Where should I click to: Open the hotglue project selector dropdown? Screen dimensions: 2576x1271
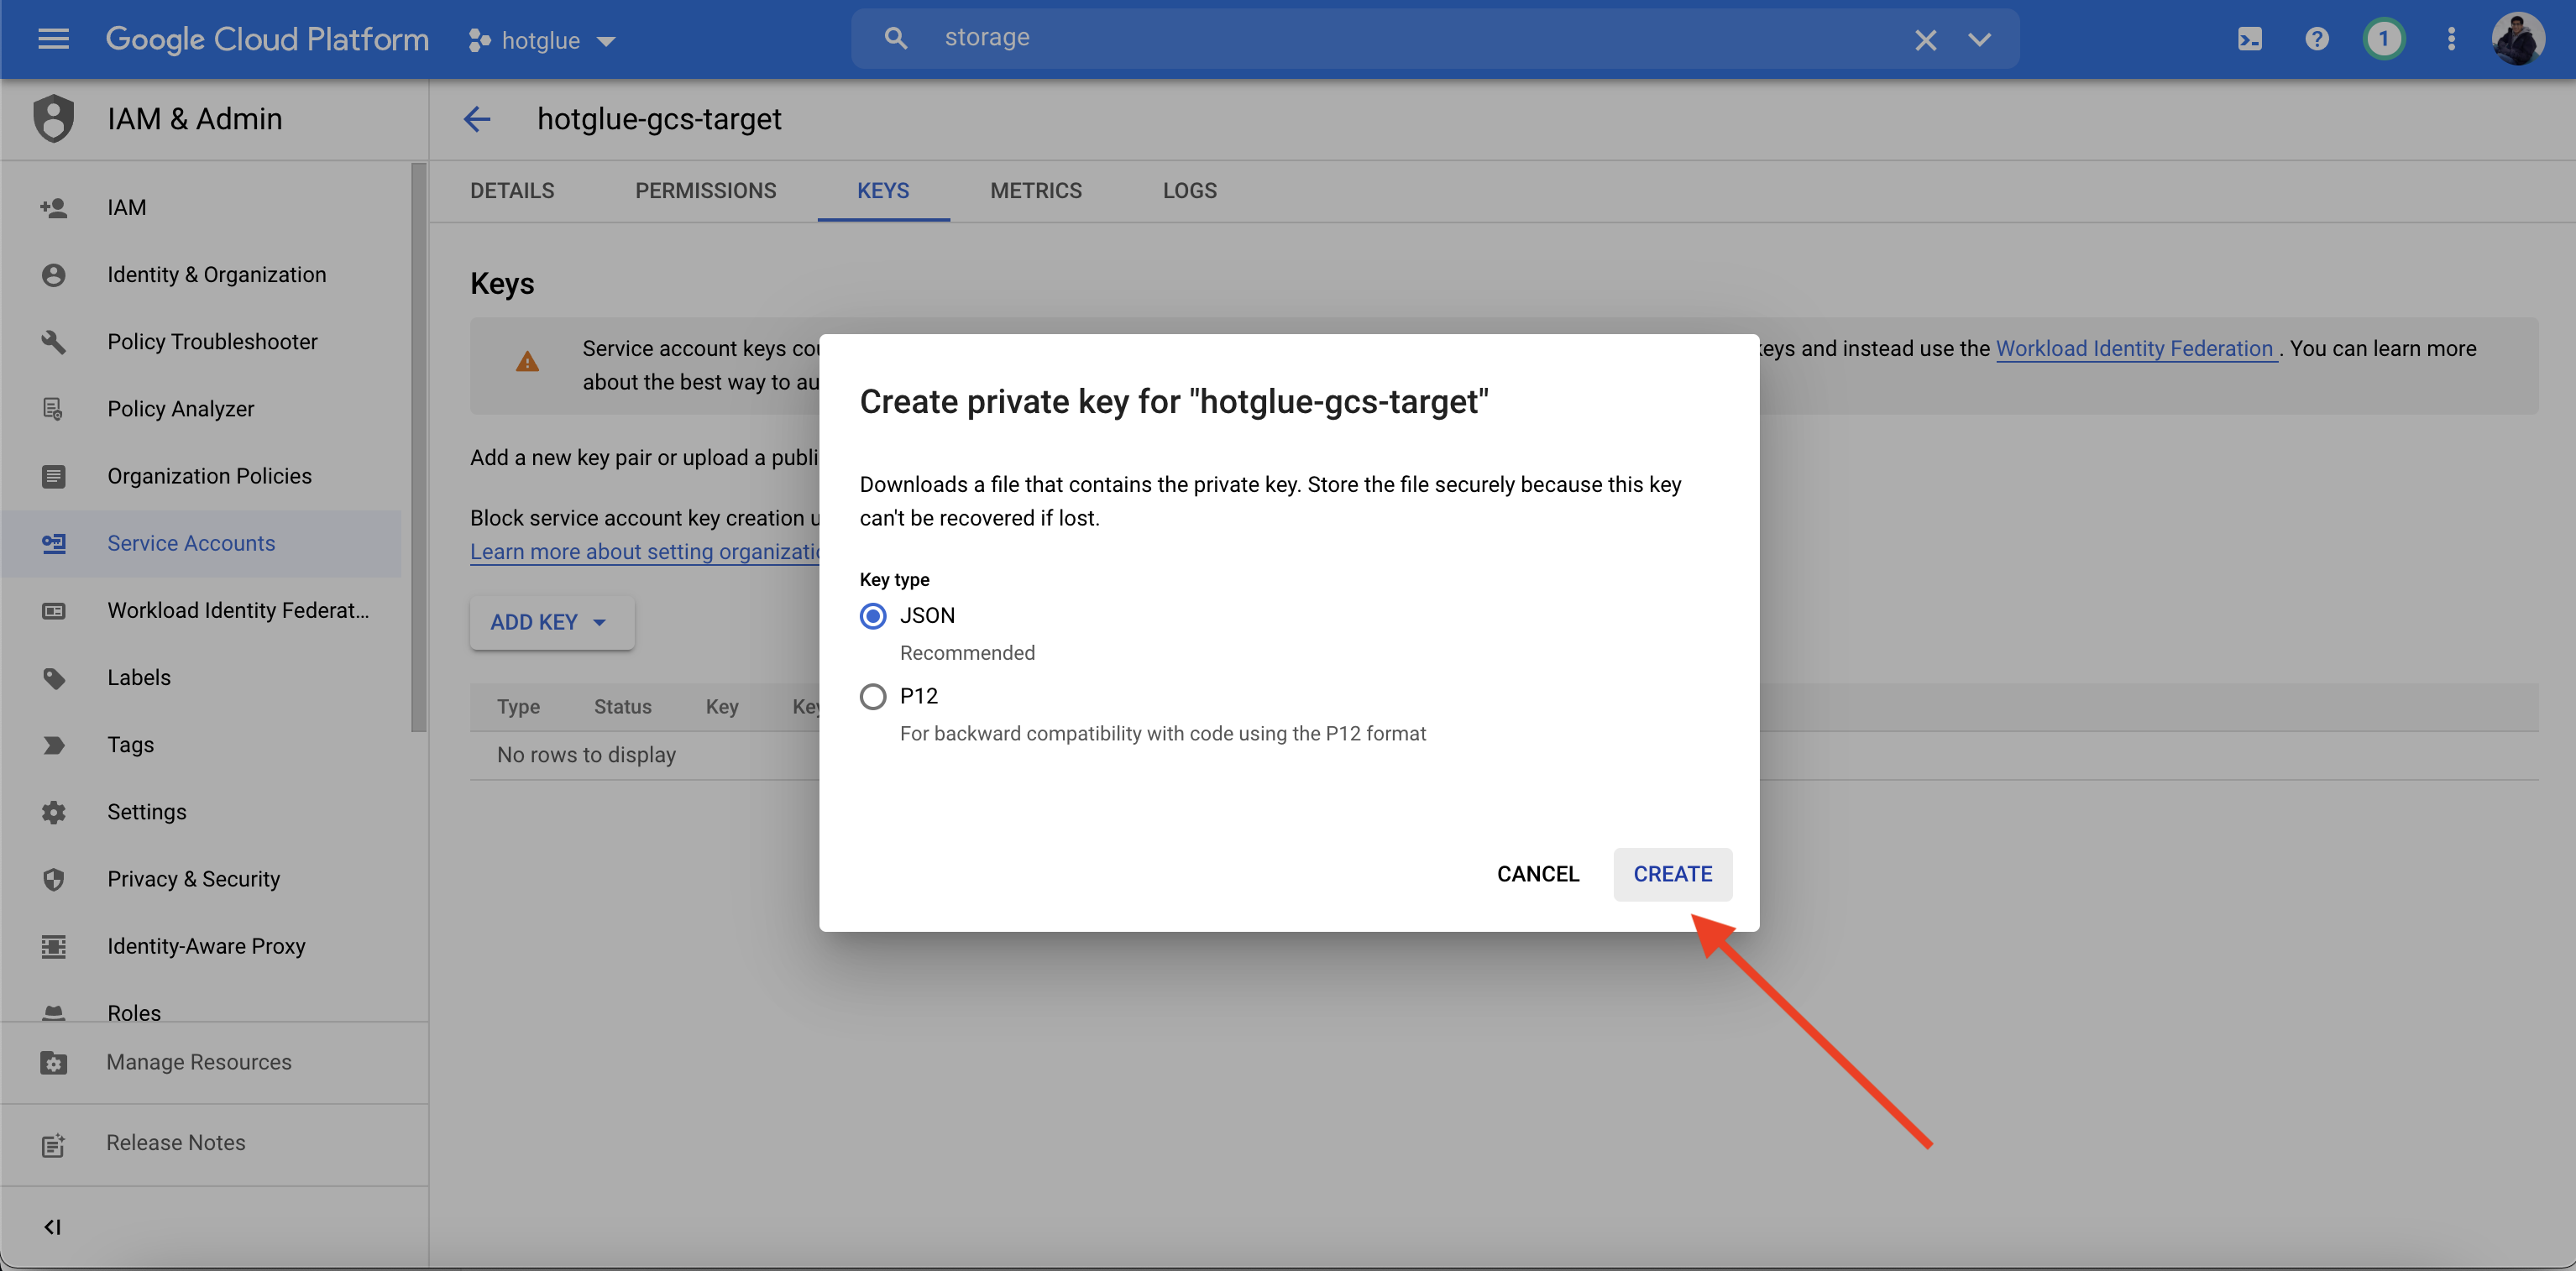pos(541,40)
